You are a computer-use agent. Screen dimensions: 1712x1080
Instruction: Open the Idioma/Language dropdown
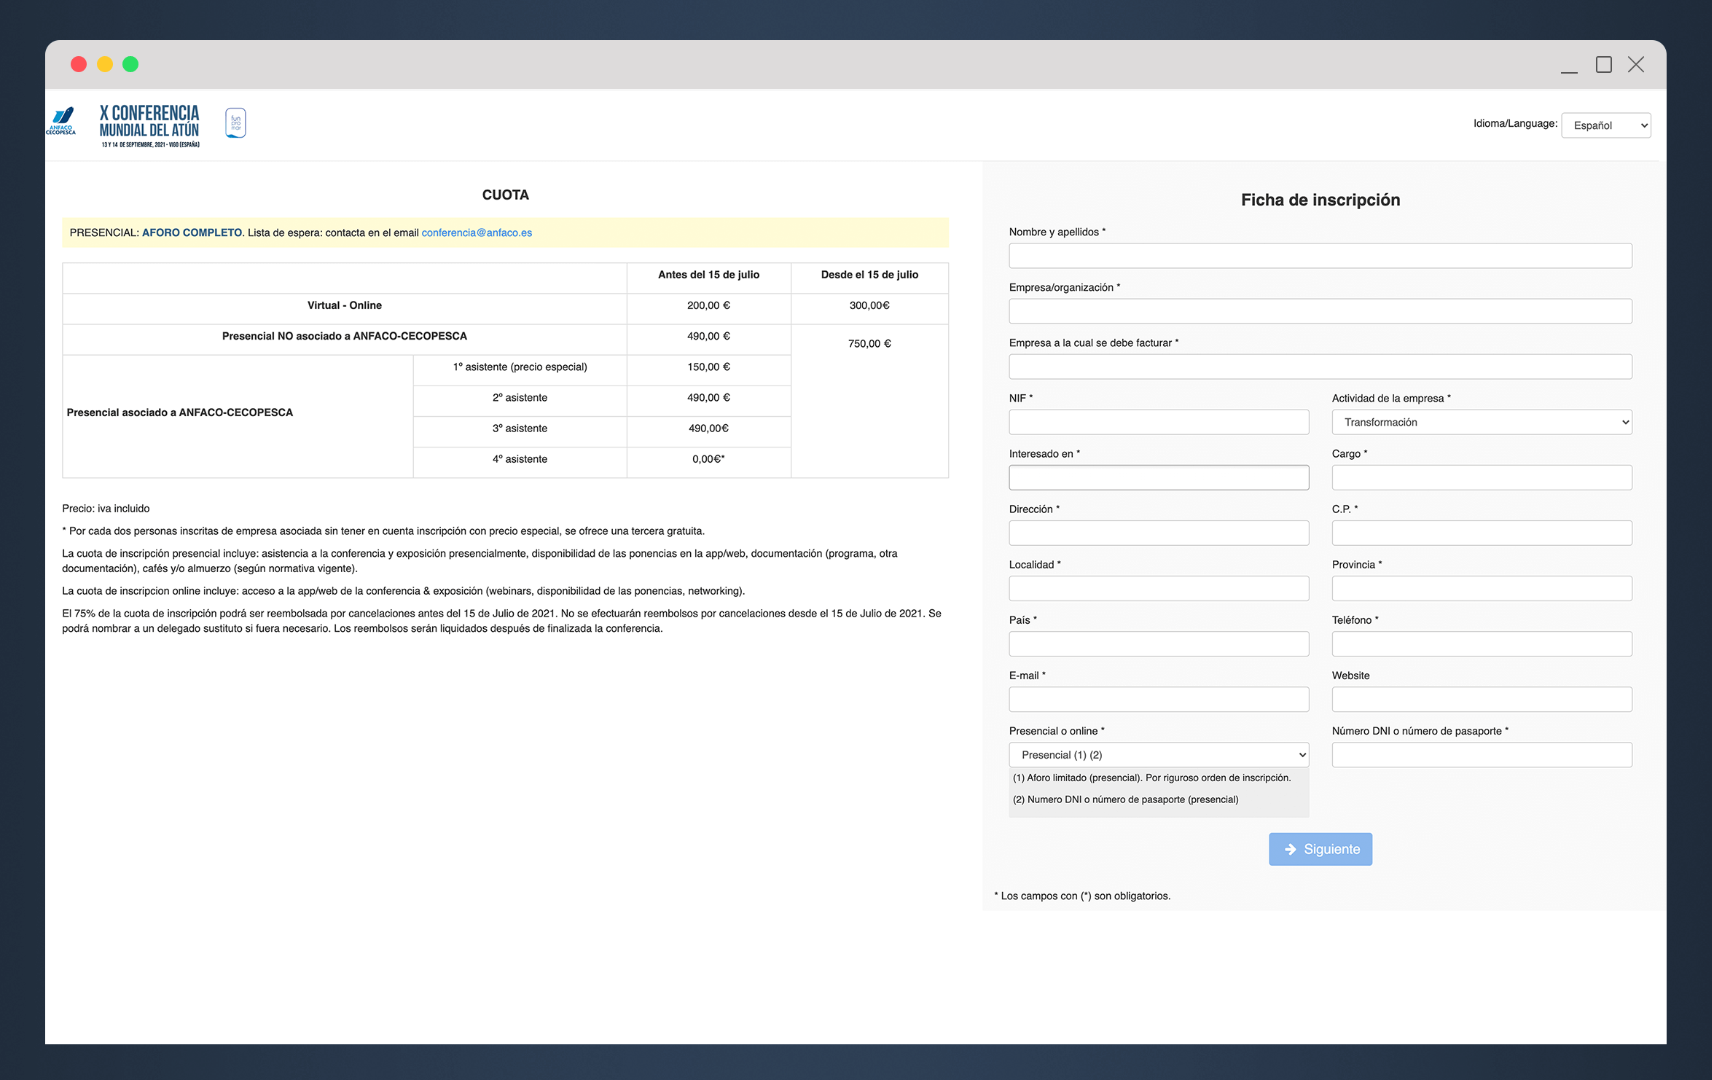(1606, 125)
